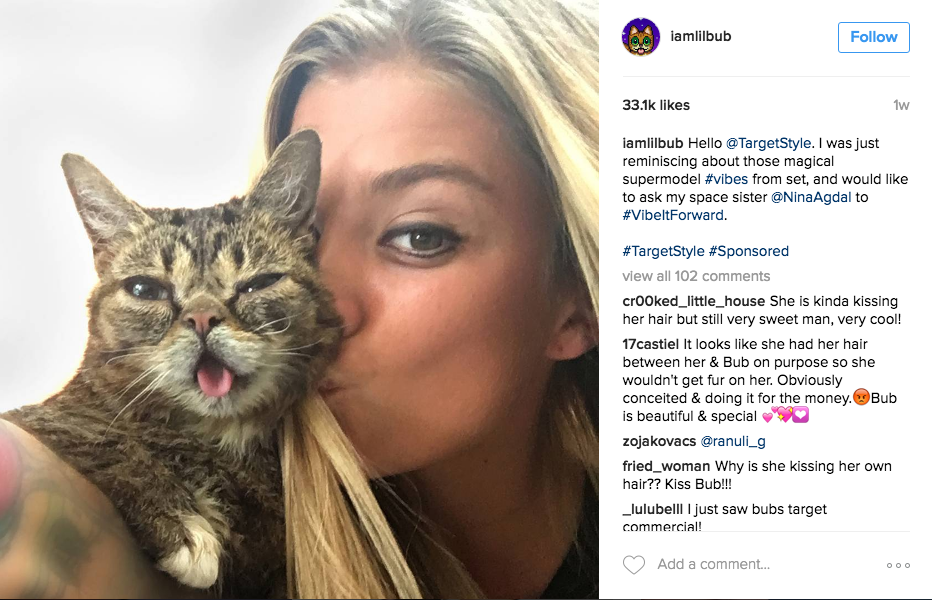Image resolution: width=932 pixels, height=600 pixels.
Task: Click the #TargetStyle hashtag below the caption
Action: tap(663, 251)
